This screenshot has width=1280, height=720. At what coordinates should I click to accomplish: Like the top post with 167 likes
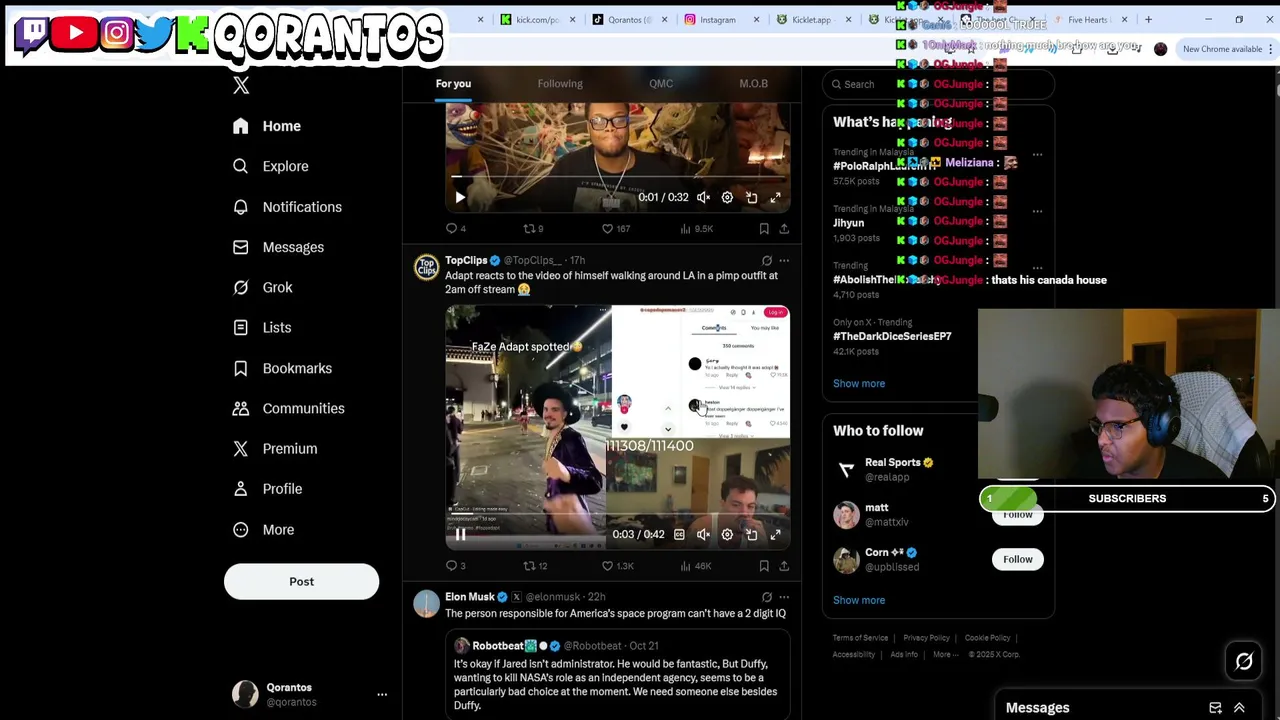point(616,229)
